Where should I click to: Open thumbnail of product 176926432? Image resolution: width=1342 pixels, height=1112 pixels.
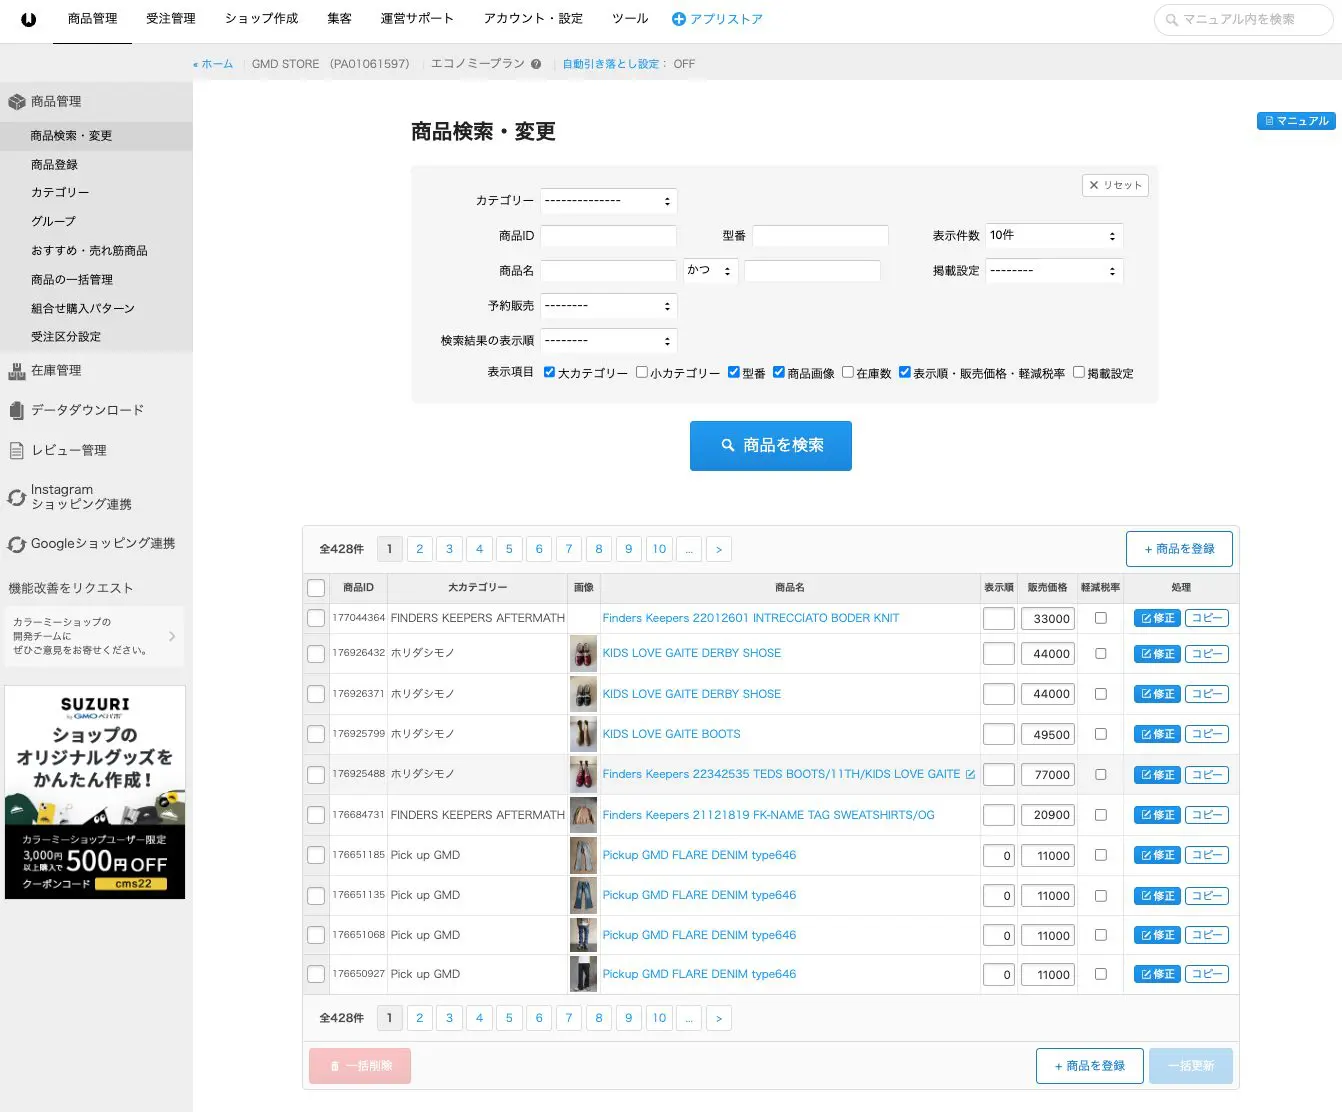point(584,654)
